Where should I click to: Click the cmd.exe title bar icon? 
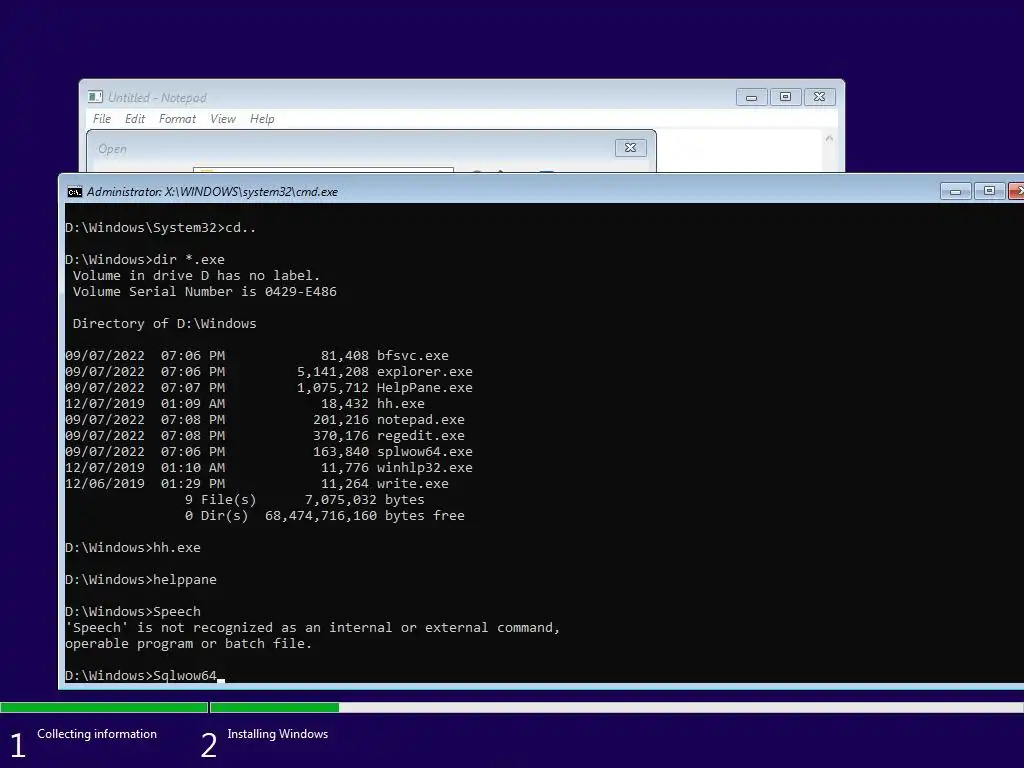coord(74,192)
